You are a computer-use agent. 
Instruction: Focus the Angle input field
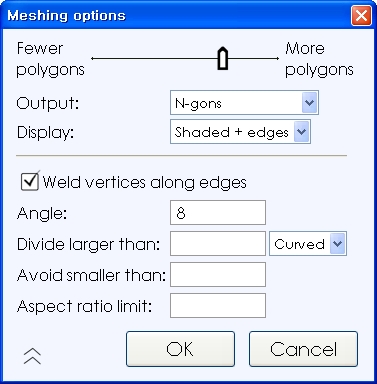pos(218,212)
